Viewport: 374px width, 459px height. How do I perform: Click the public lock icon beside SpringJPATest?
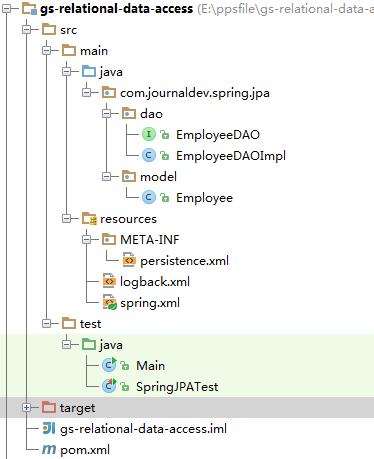click(x=125, y=387)
